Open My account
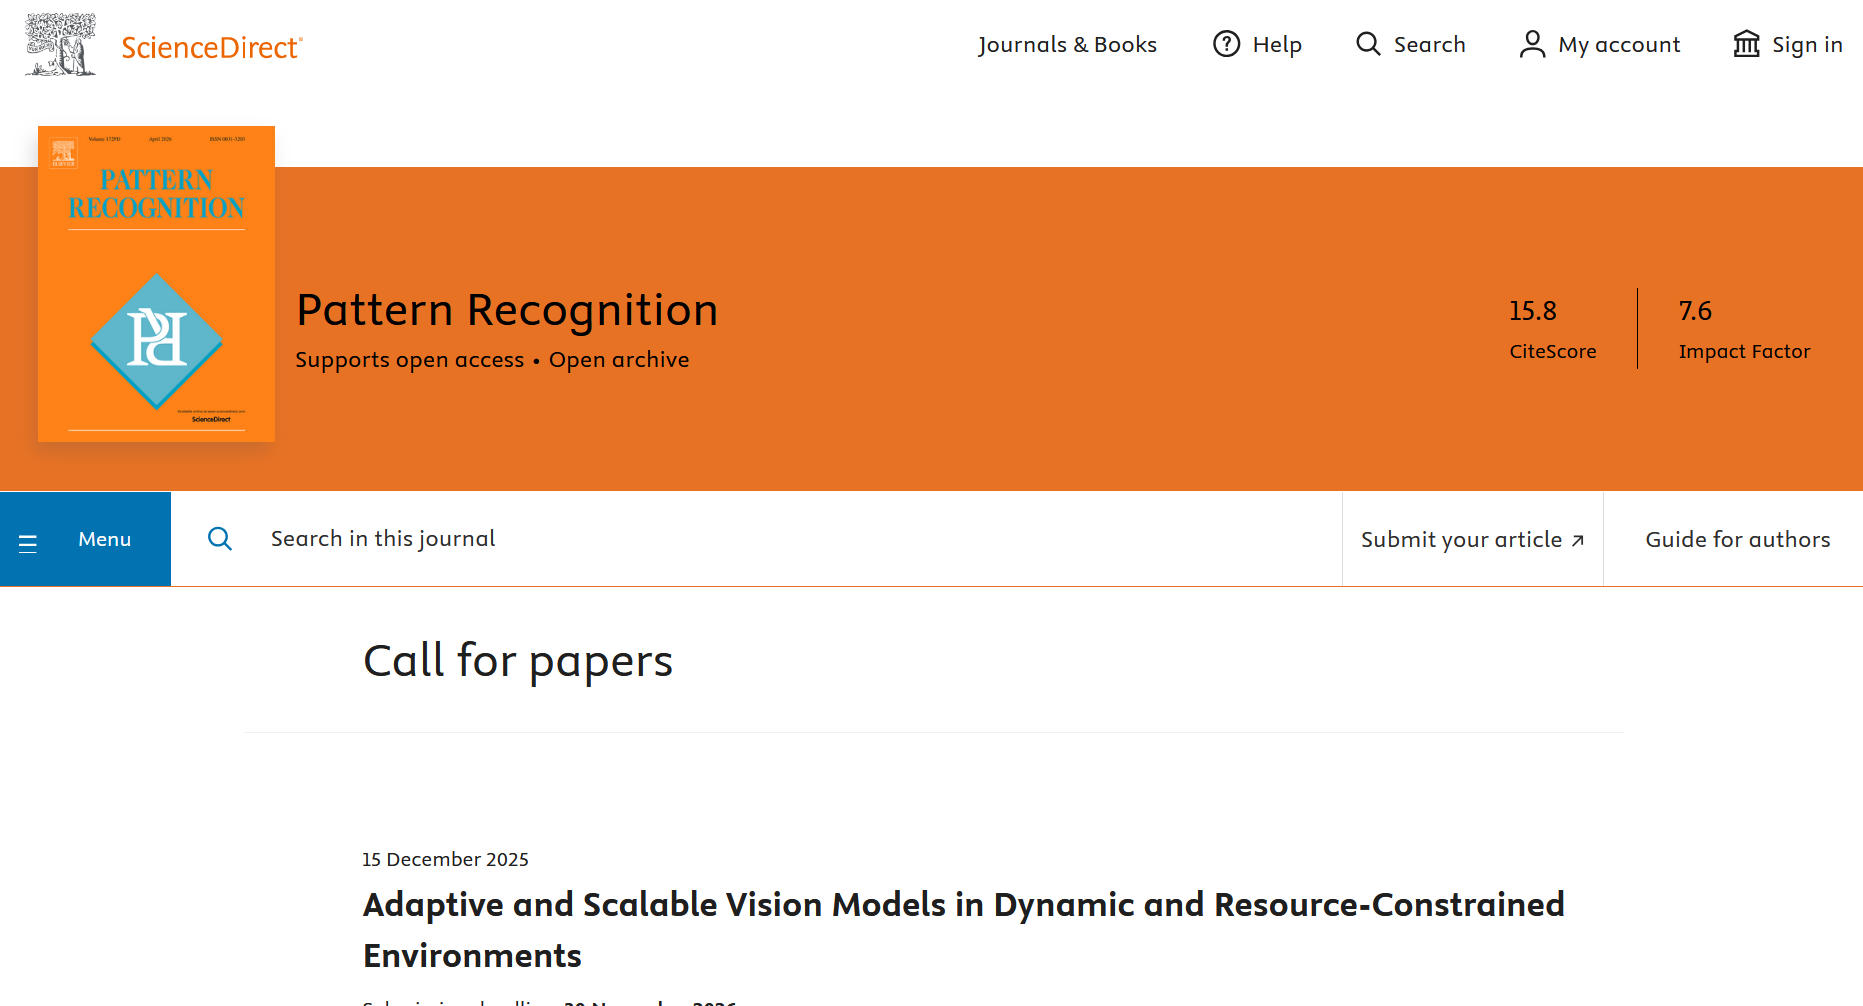The height and width of the screenshot is (1006, 1863). pyautogui.click(x=1619, y=45)
